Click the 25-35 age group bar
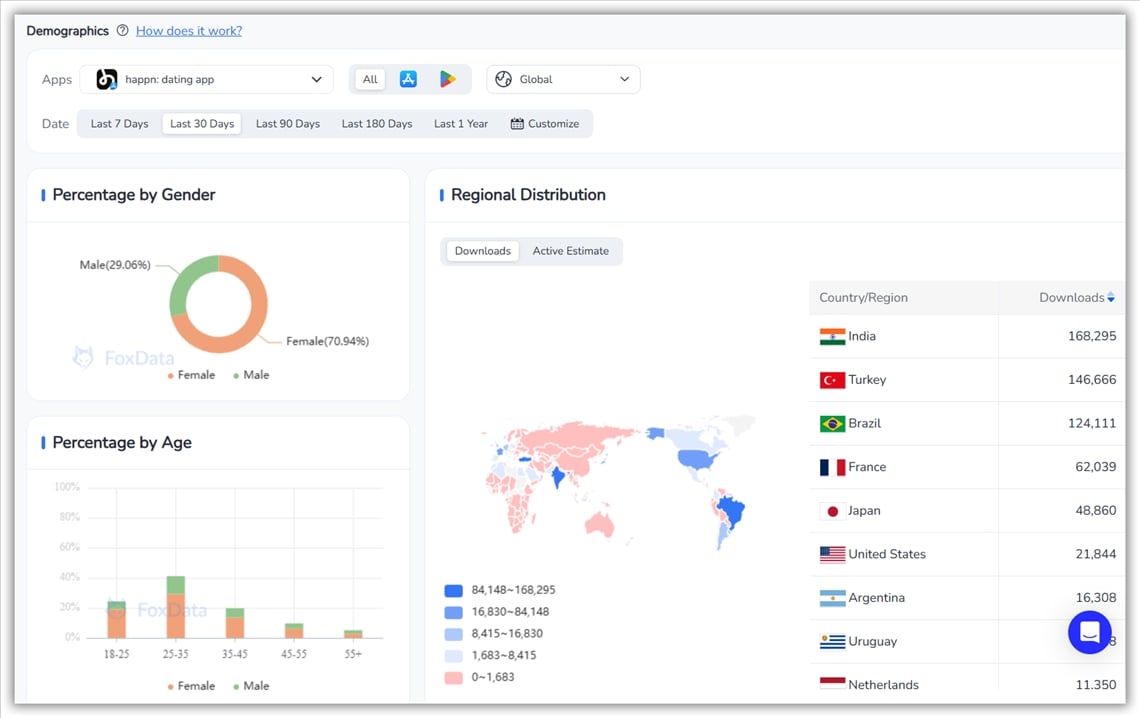 pyautogui.click(x=176, y=607)
